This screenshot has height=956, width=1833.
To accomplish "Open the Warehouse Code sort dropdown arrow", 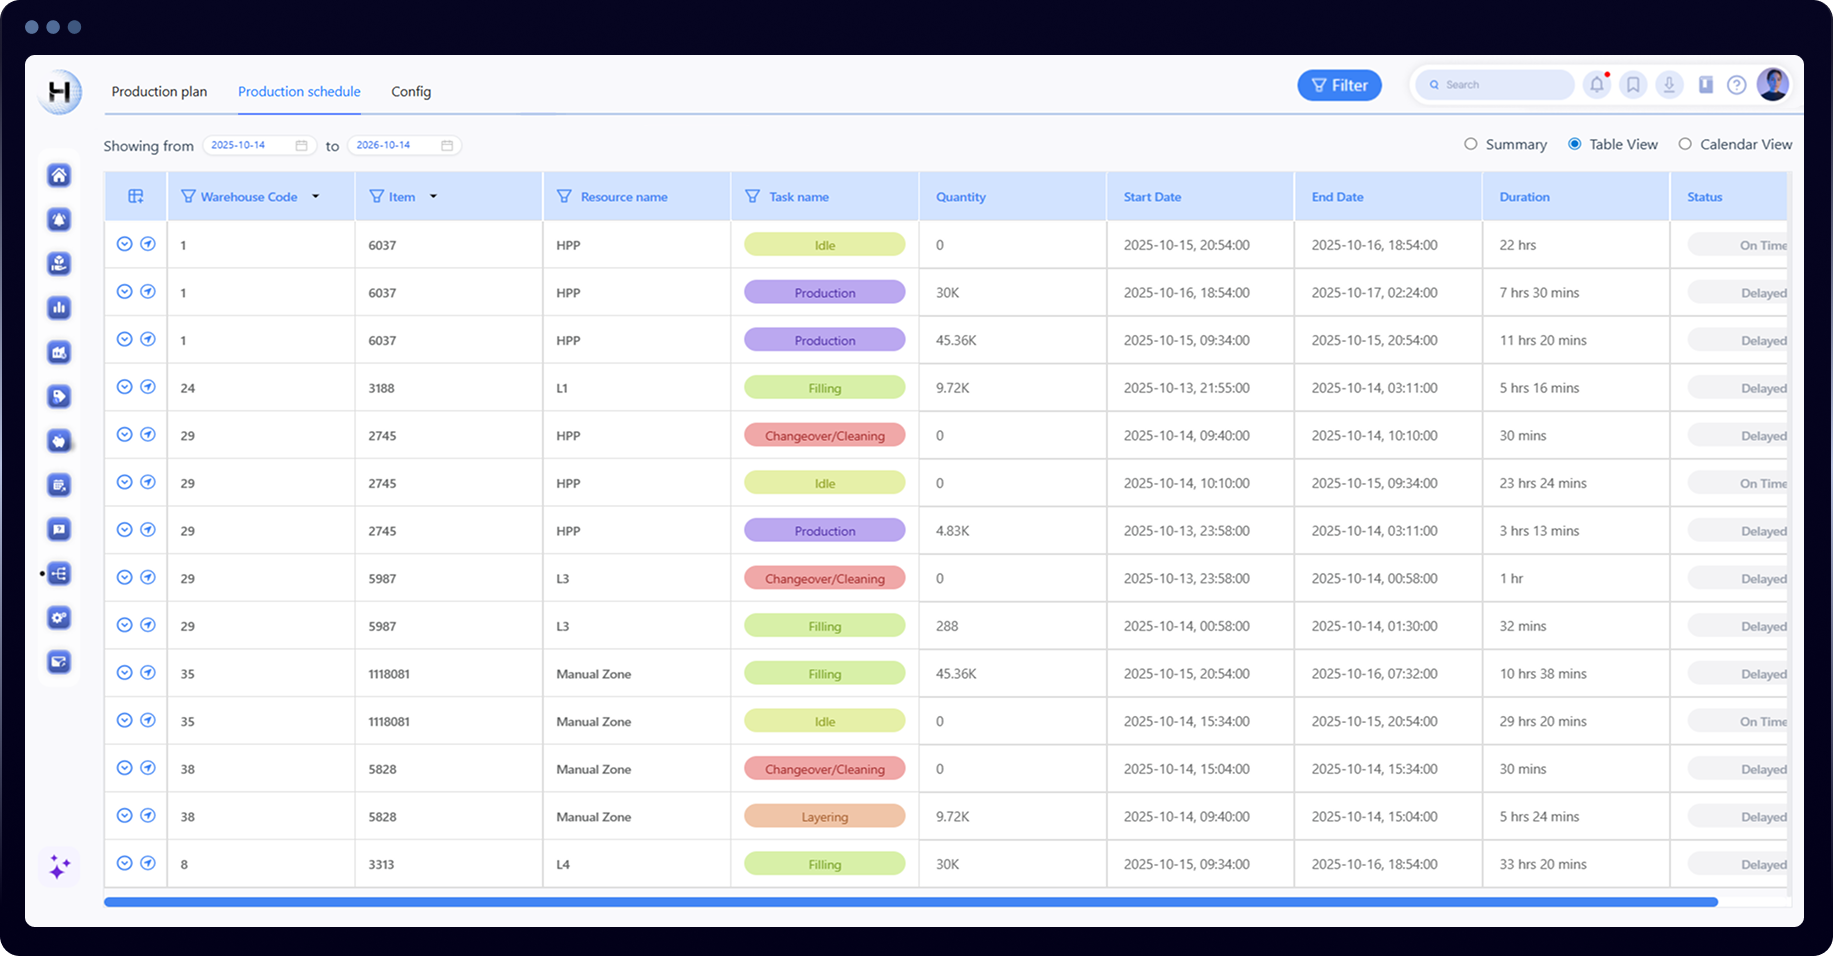I will [316, 196].
